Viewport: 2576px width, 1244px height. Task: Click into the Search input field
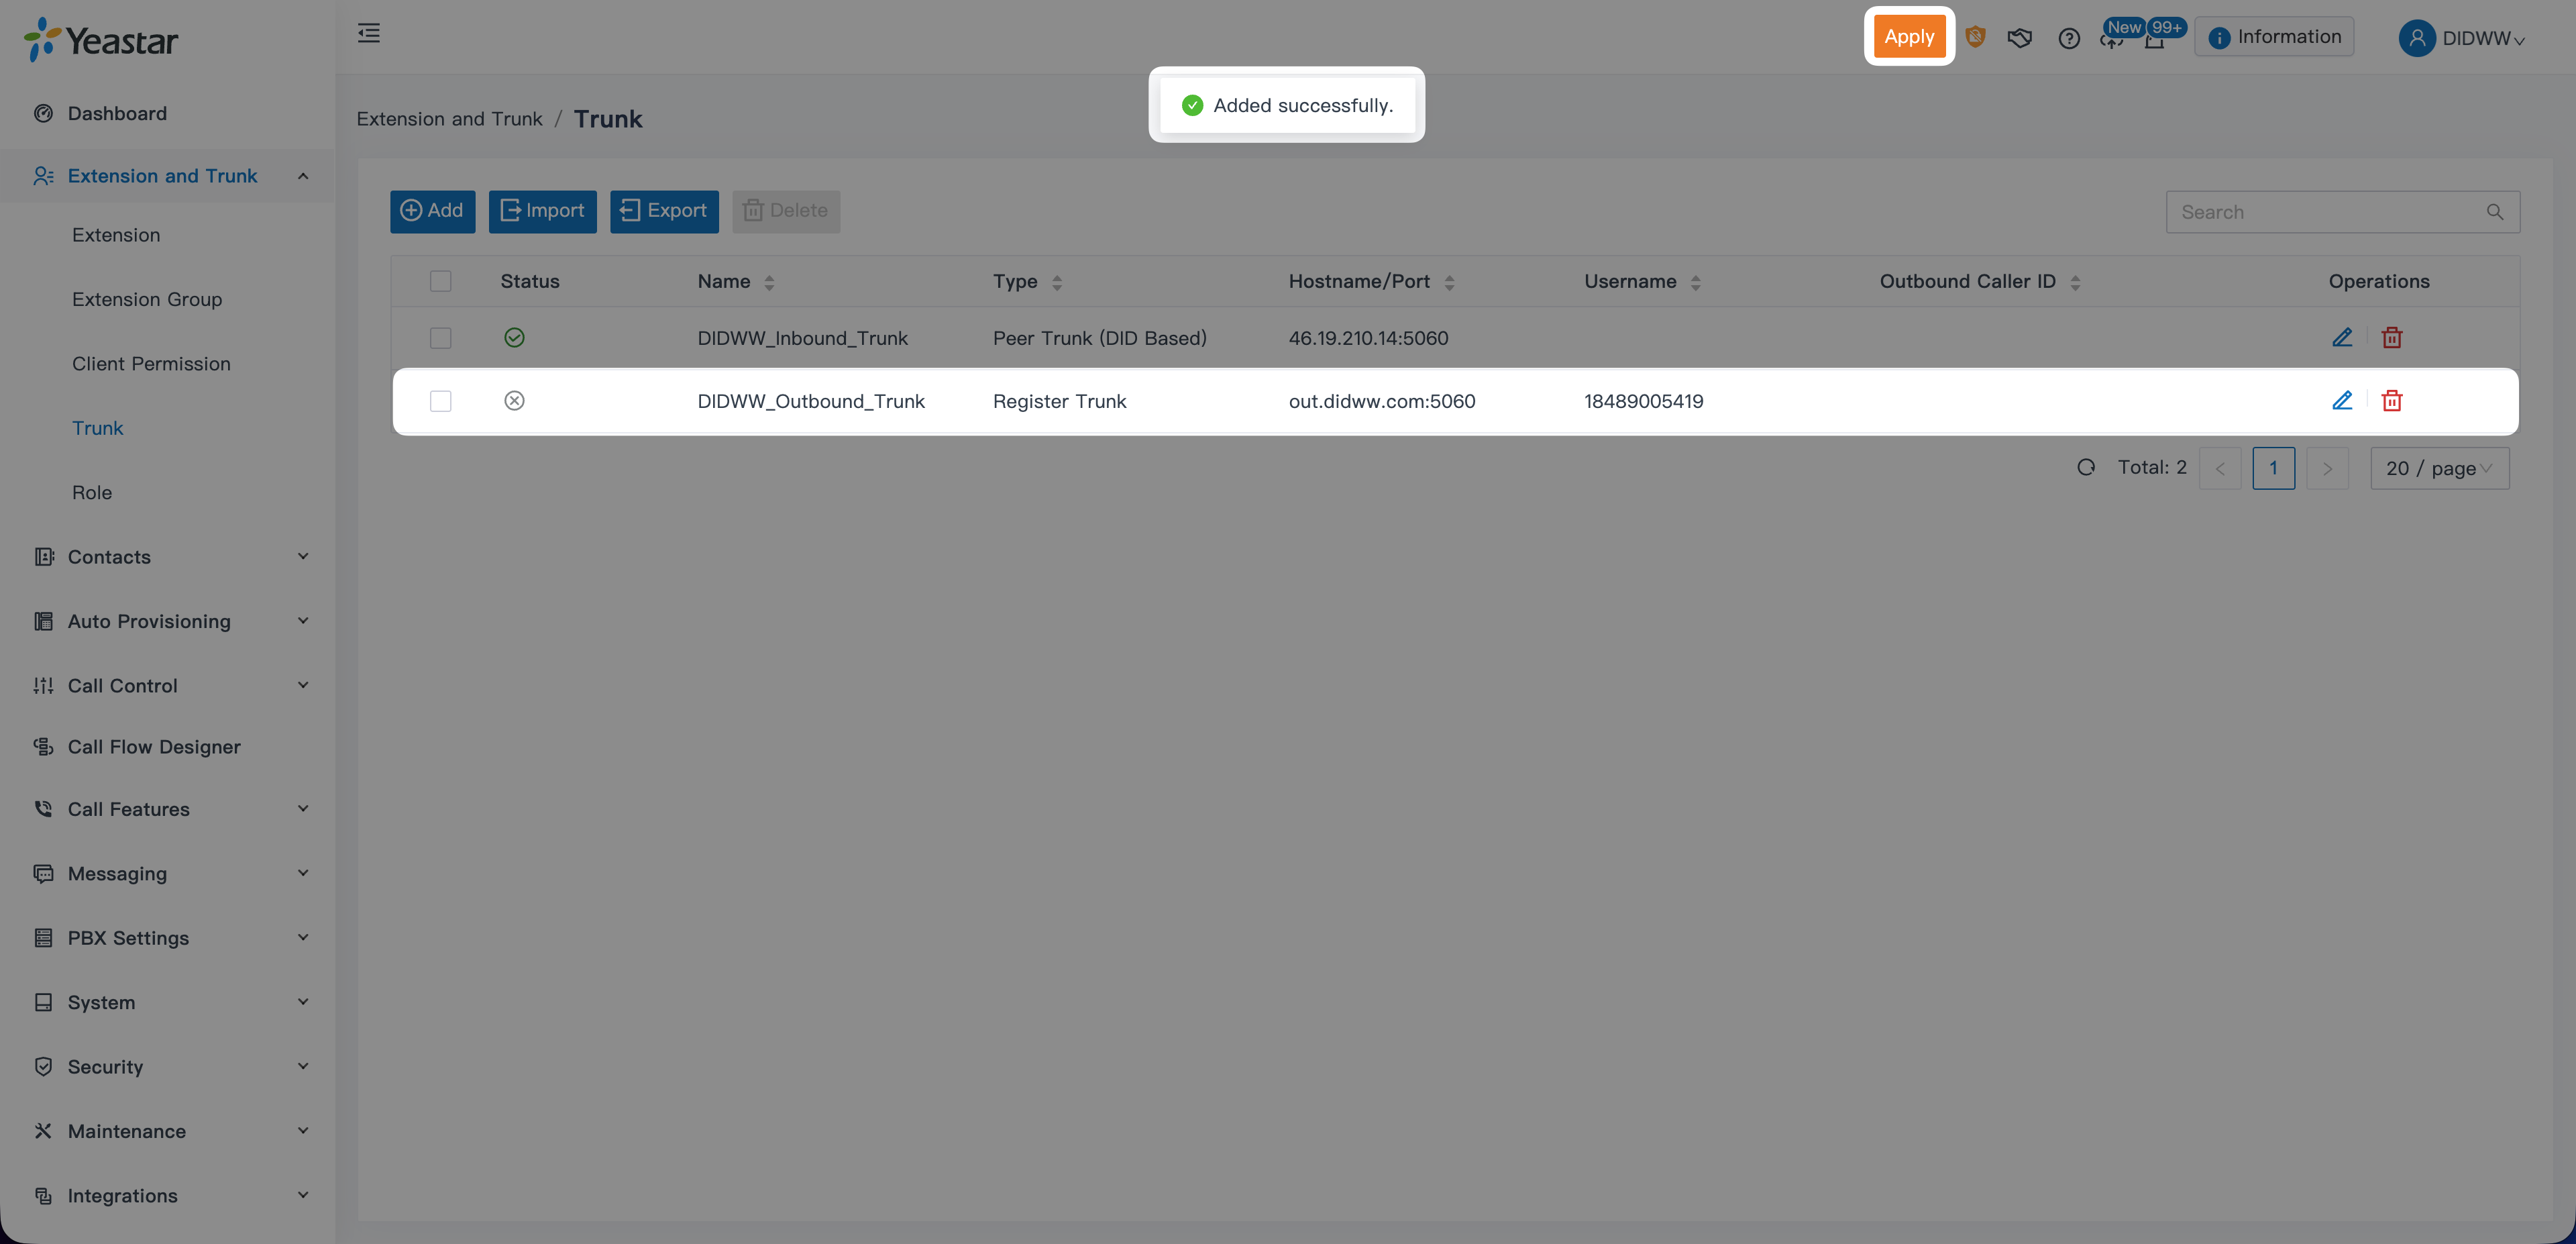point(2320,212)
